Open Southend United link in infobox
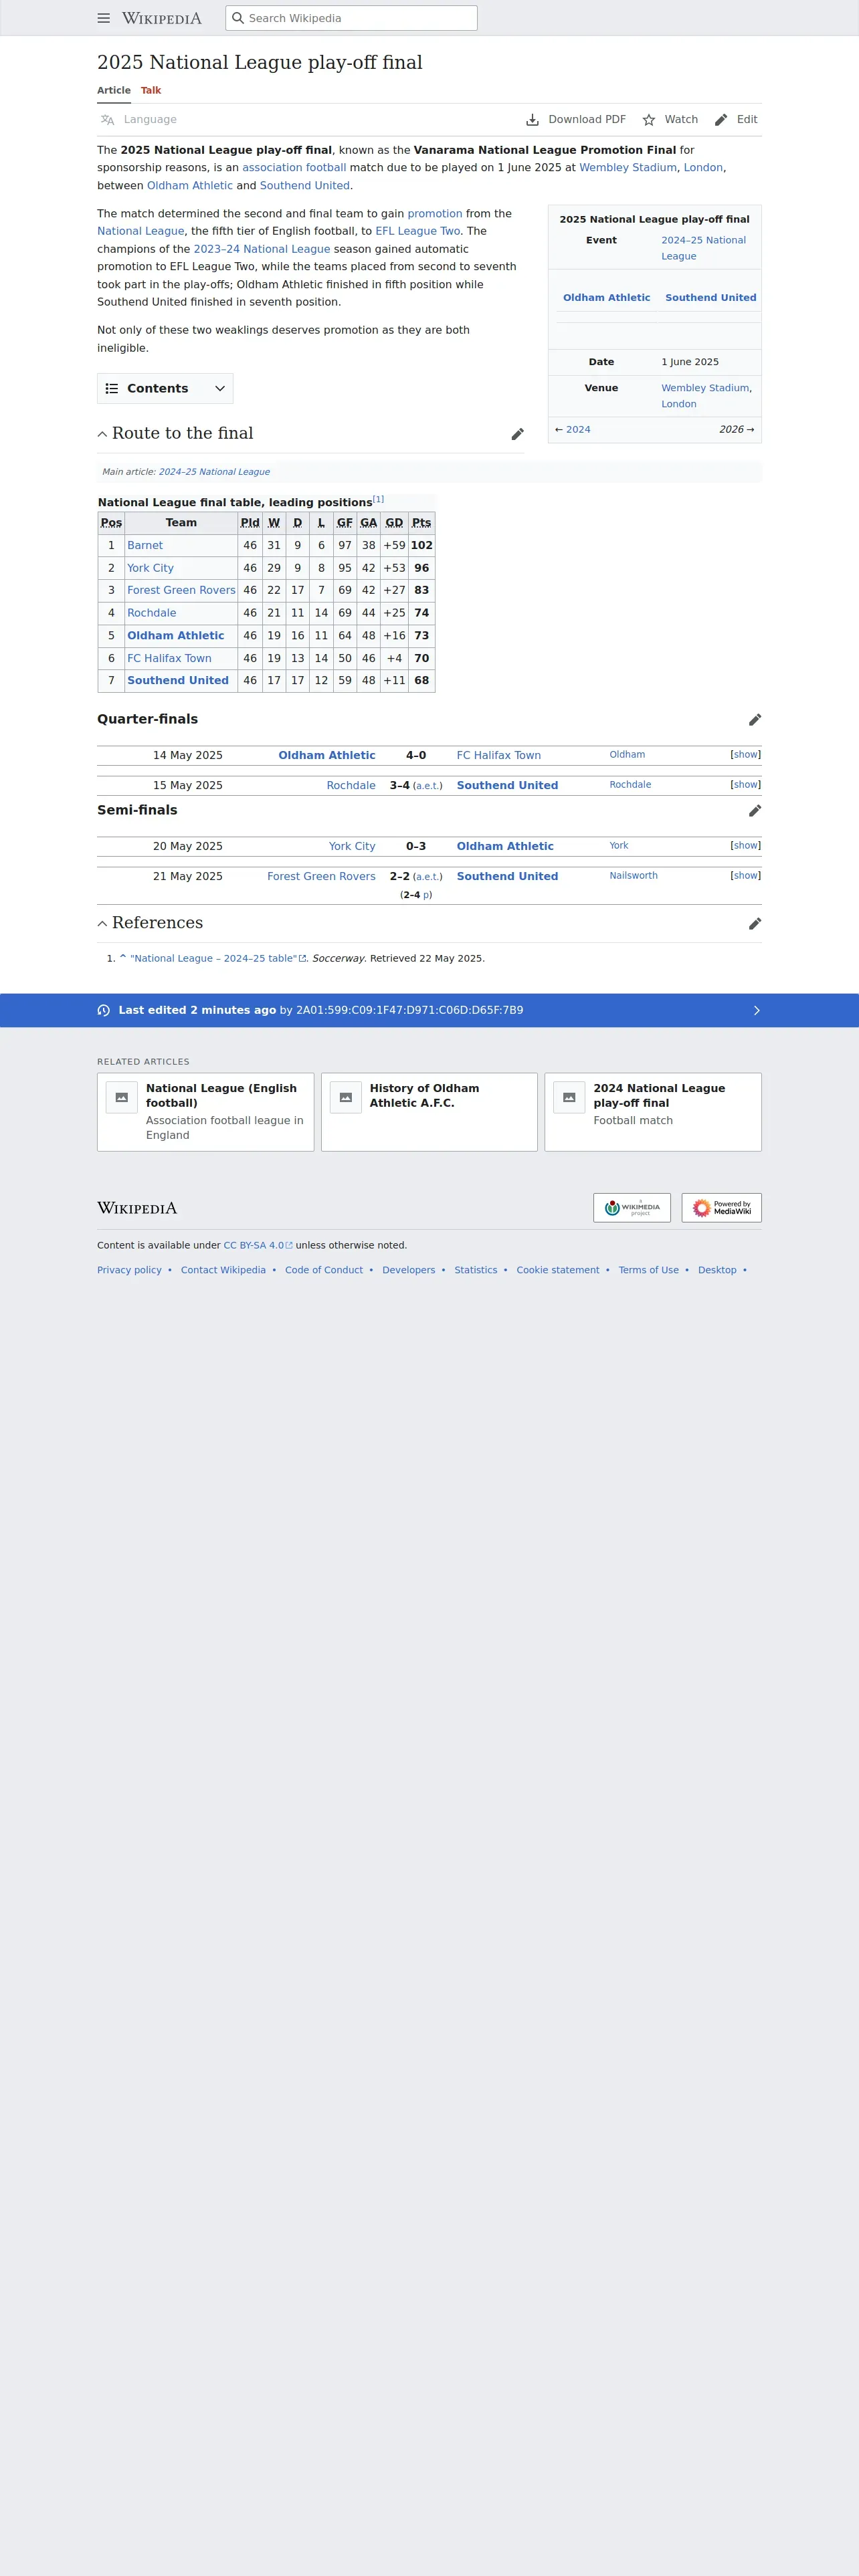Screen dimensions: 859x2576 (x=711, y=298)
